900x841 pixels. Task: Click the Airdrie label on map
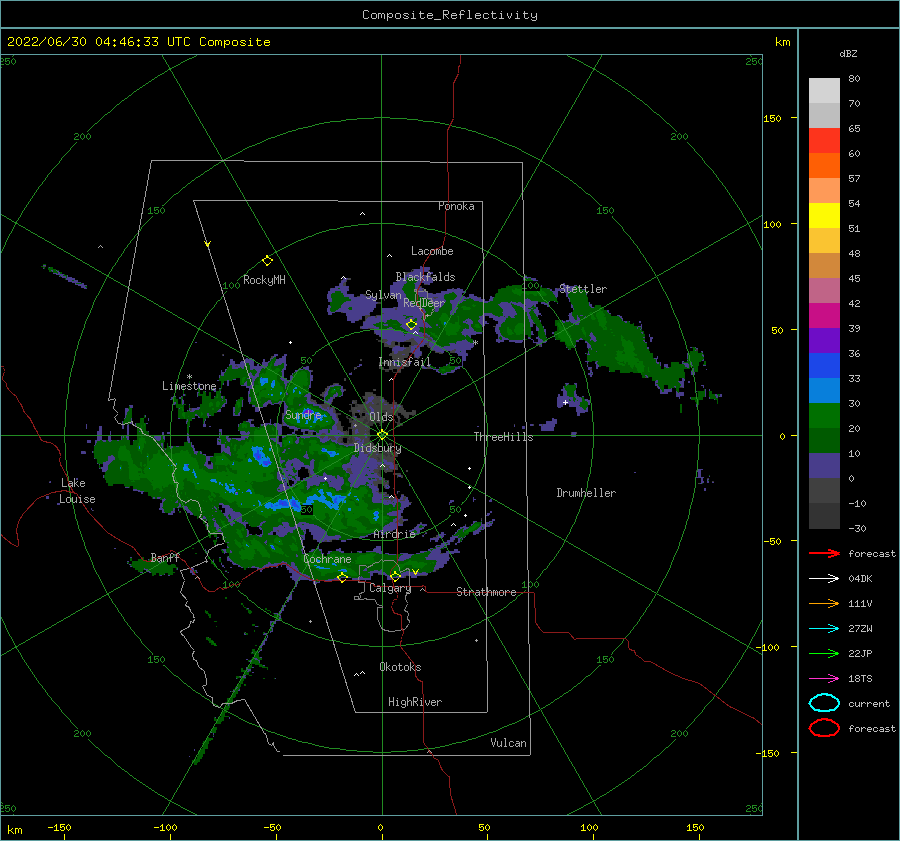(394, 534)
